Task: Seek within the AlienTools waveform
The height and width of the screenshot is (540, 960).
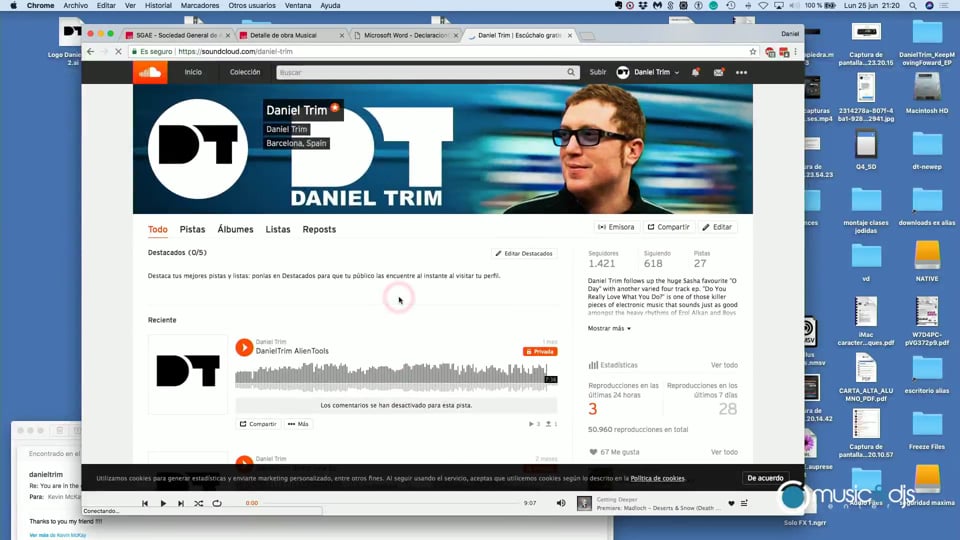Action: pos(396,377)
